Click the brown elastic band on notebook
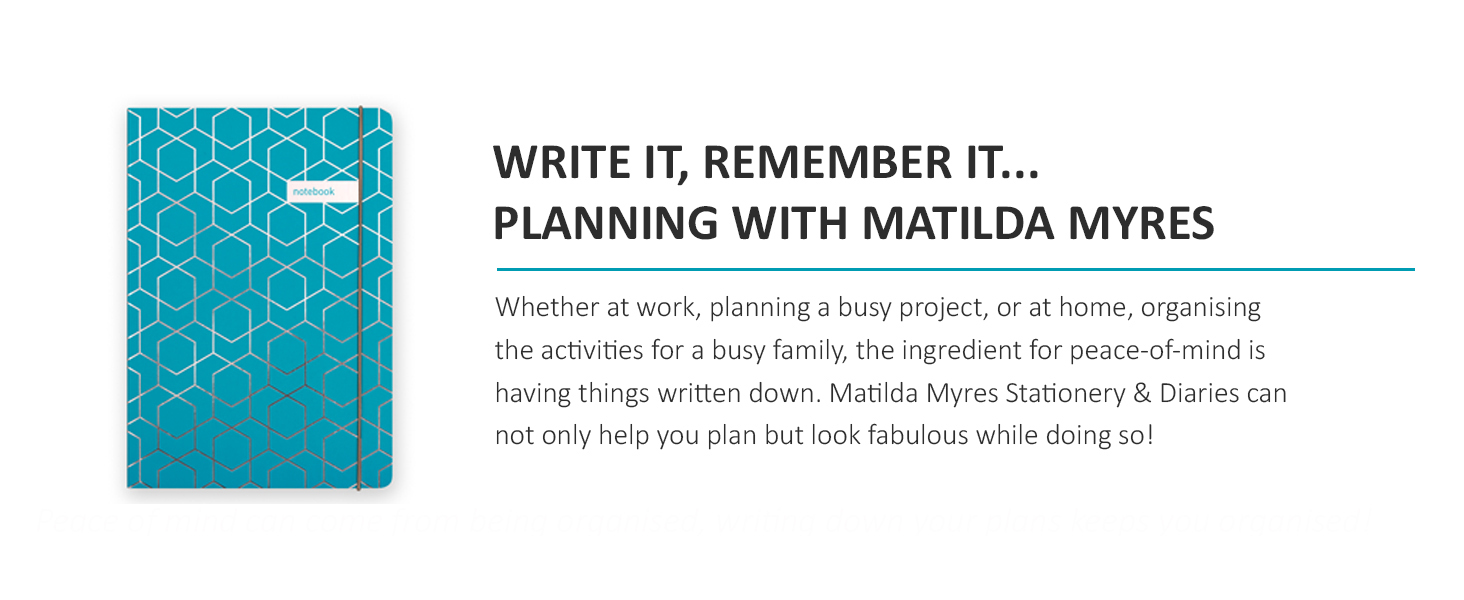 click(x=360, y=297)
